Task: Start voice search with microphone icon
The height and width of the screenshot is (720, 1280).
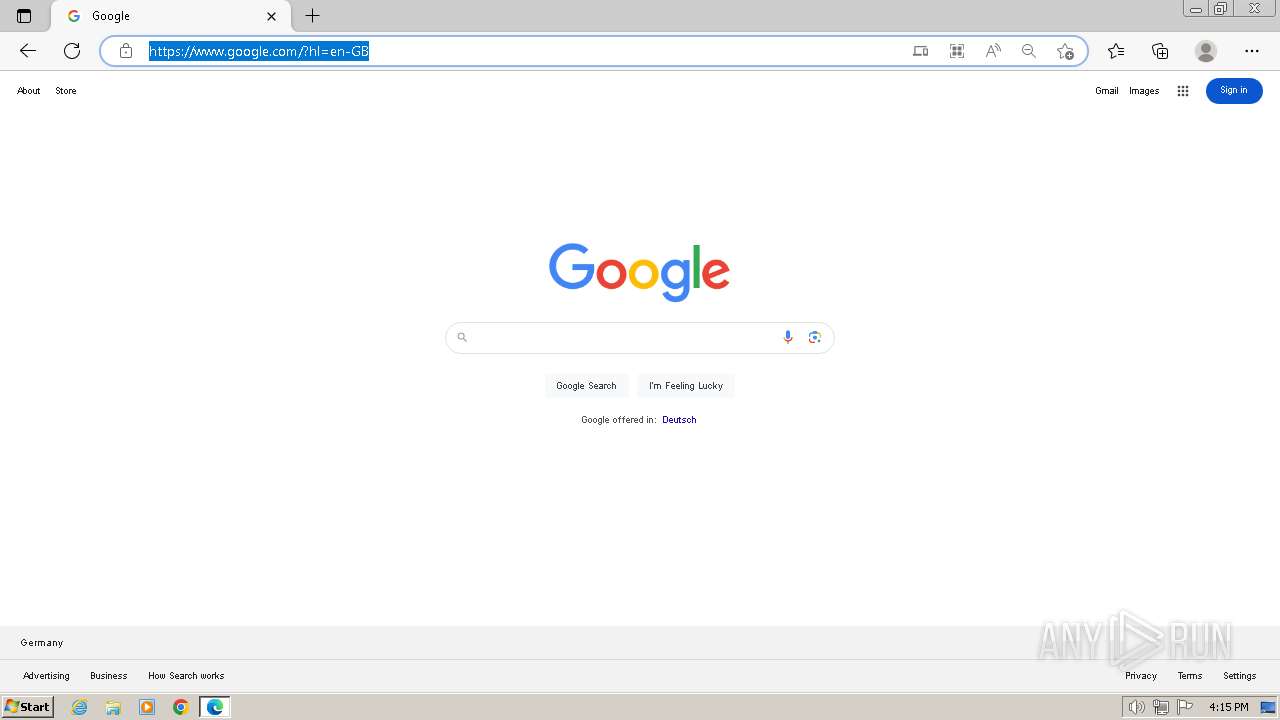Action: (x=788, y=337)
